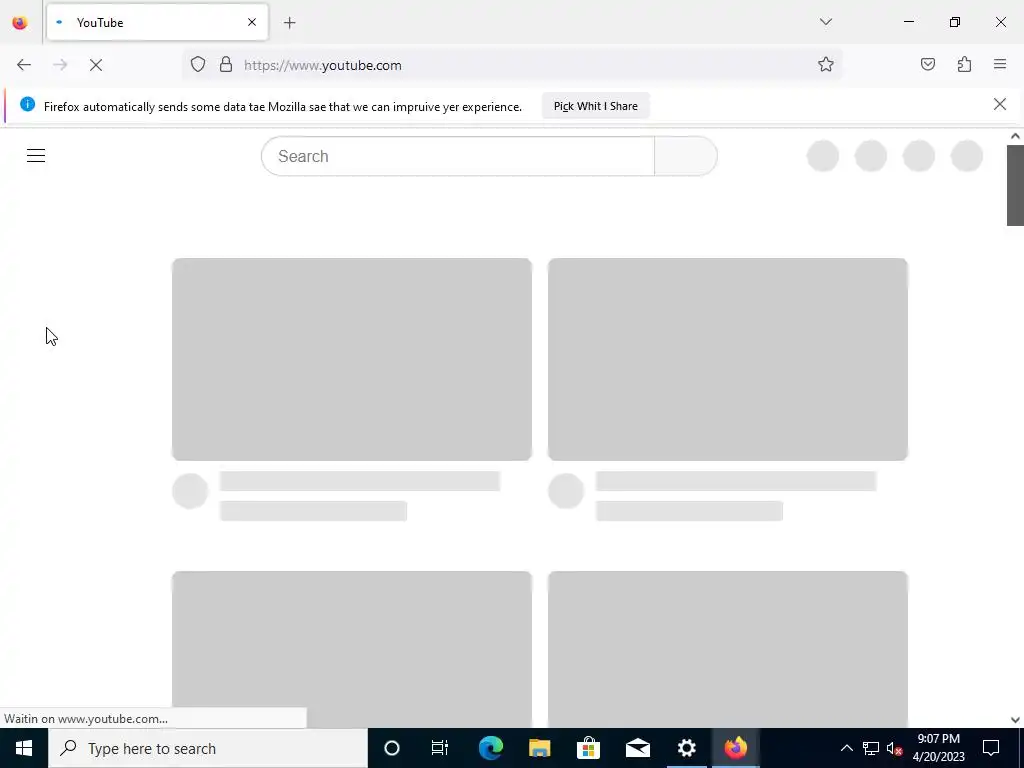Viewport: 1024px width, 768px height.
Task: Open the network status tray icon
Action: [x=871, y=748]
